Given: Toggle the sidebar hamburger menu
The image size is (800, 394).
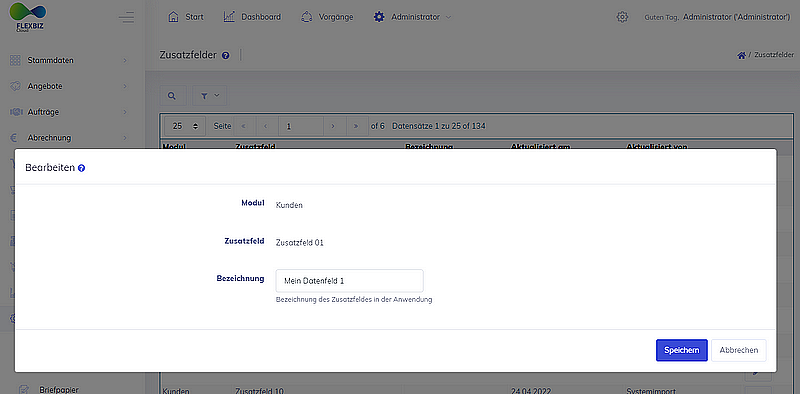Looking at the screenshot, I should 127,17.
